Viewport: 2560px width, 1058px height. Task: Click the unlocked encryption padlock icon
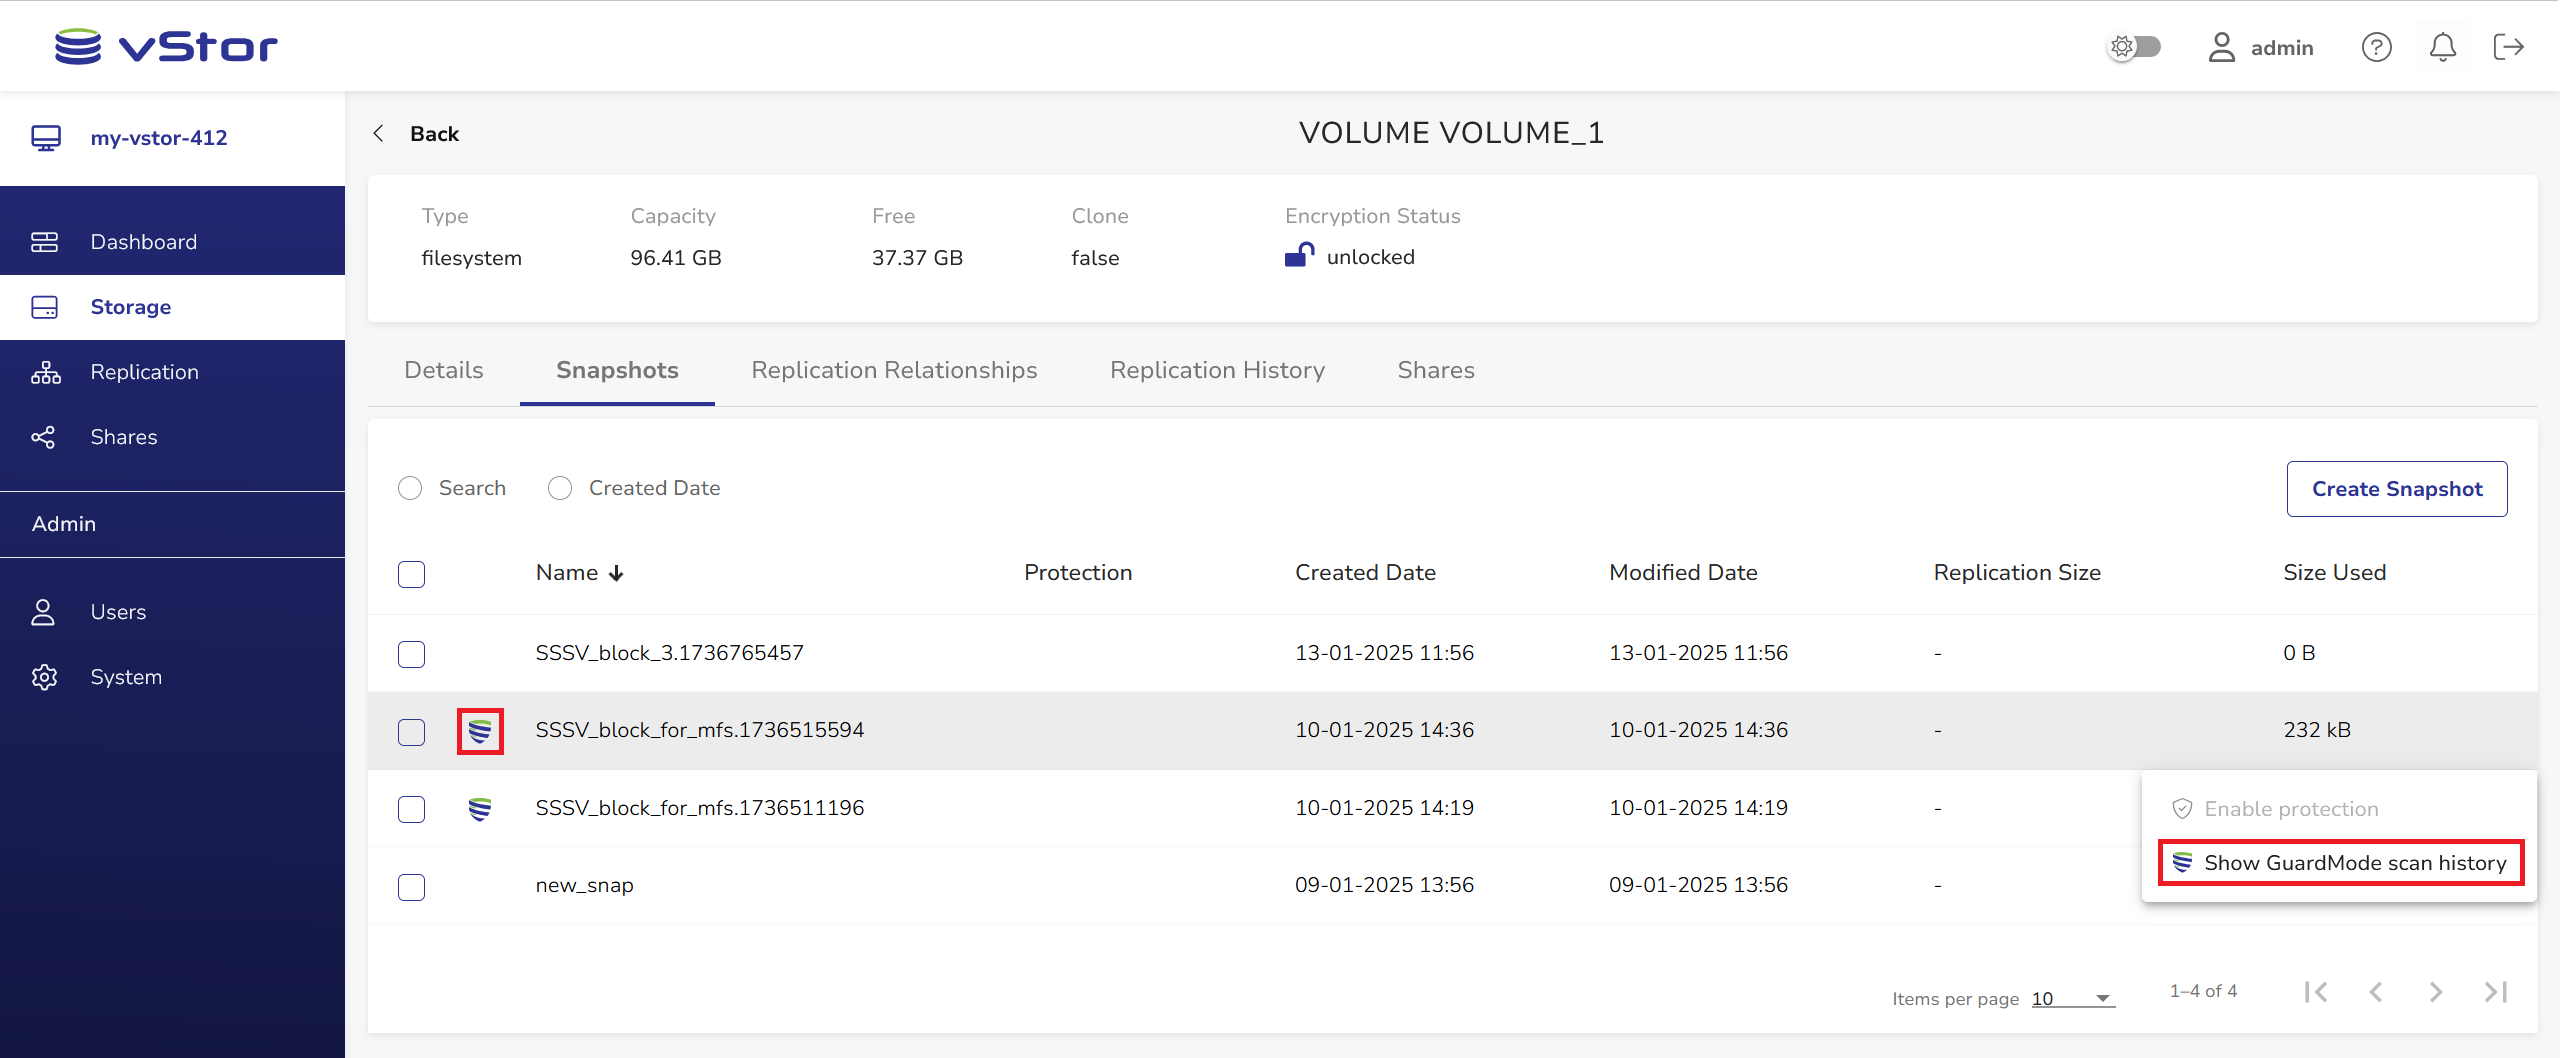pyautogui.click(x=1298, y=256)
